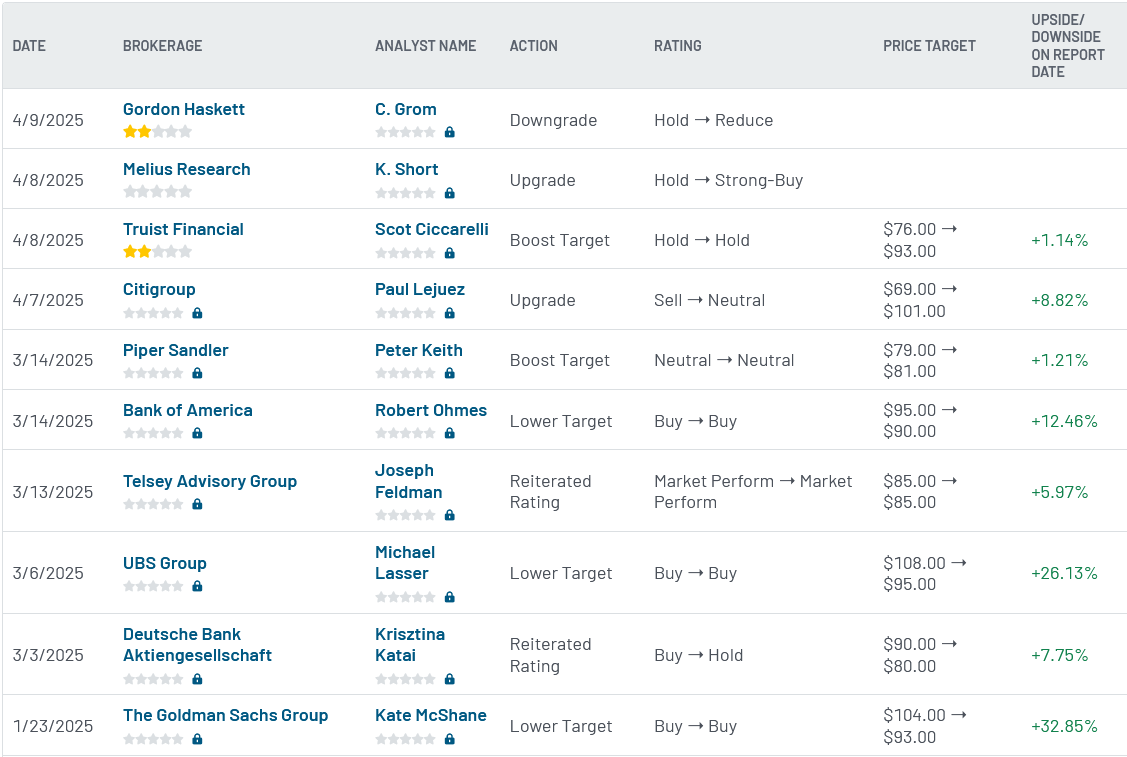Click lock icon under Joseph Feldman
The width and height of the screenshot is (1127, 757).
coord(449,515)
